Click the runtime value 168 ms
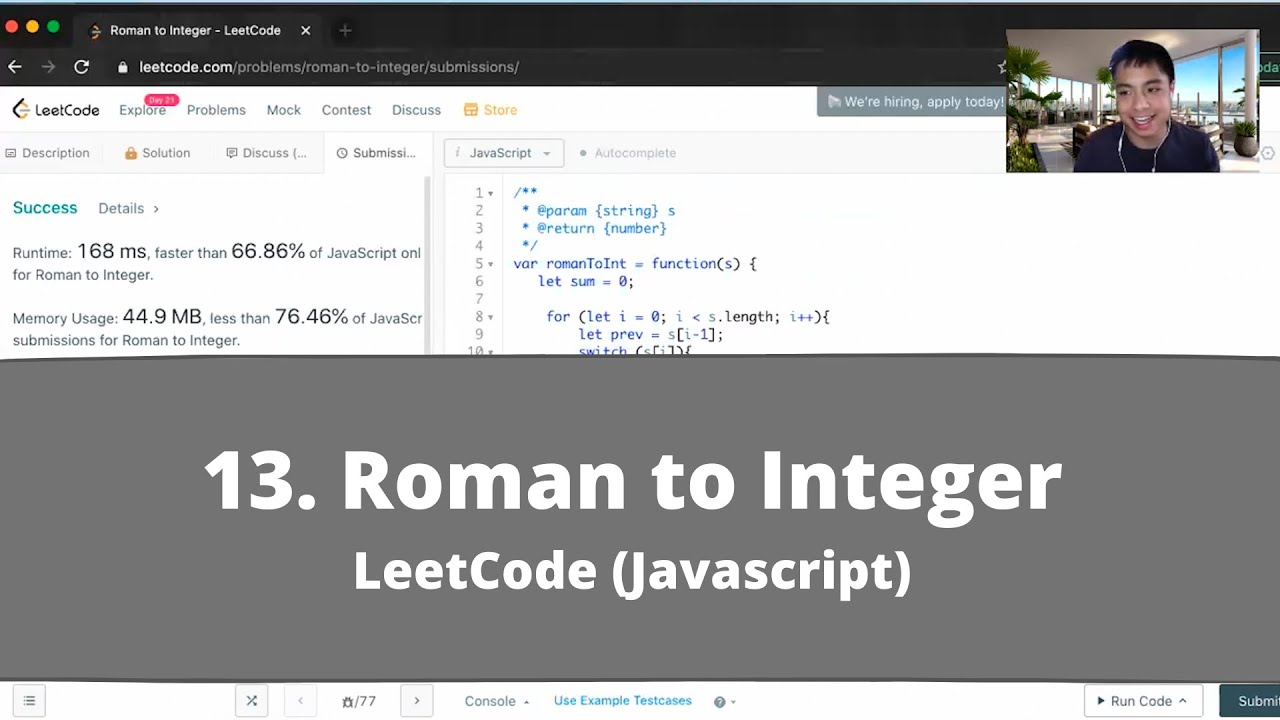The height and width of the screenshot is (720, 1280). [x=112, y=252]
